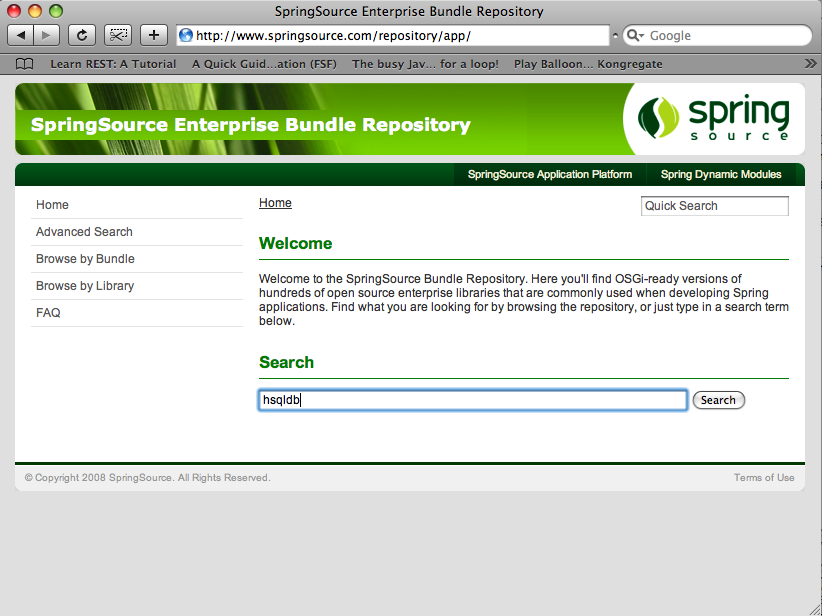Click the Welcome heading

point(296,243)
